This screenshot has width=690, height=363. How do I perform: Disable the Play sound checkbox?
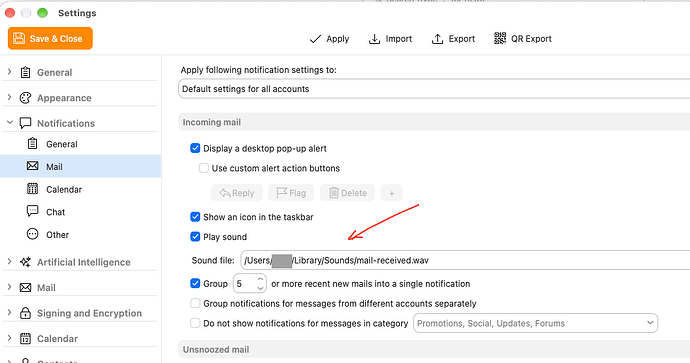pos(195,237)
